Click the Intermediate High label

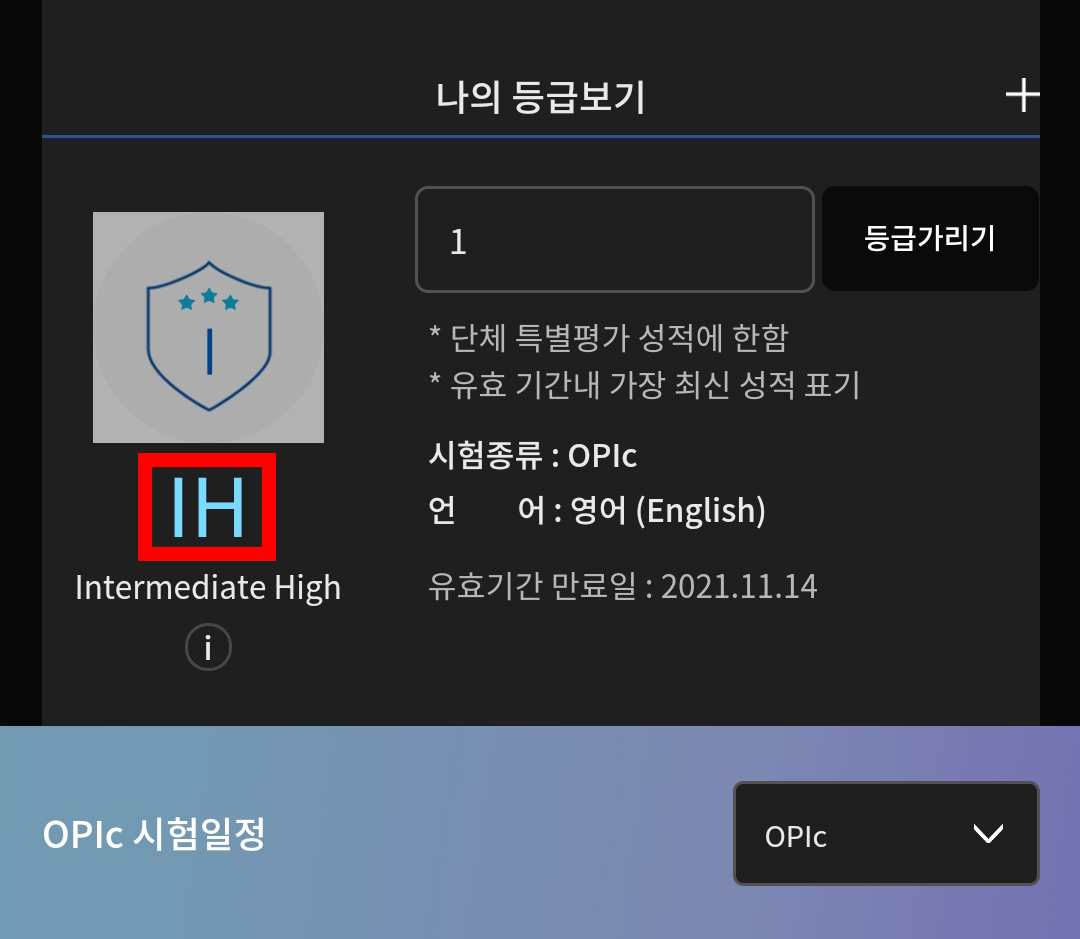207,587
